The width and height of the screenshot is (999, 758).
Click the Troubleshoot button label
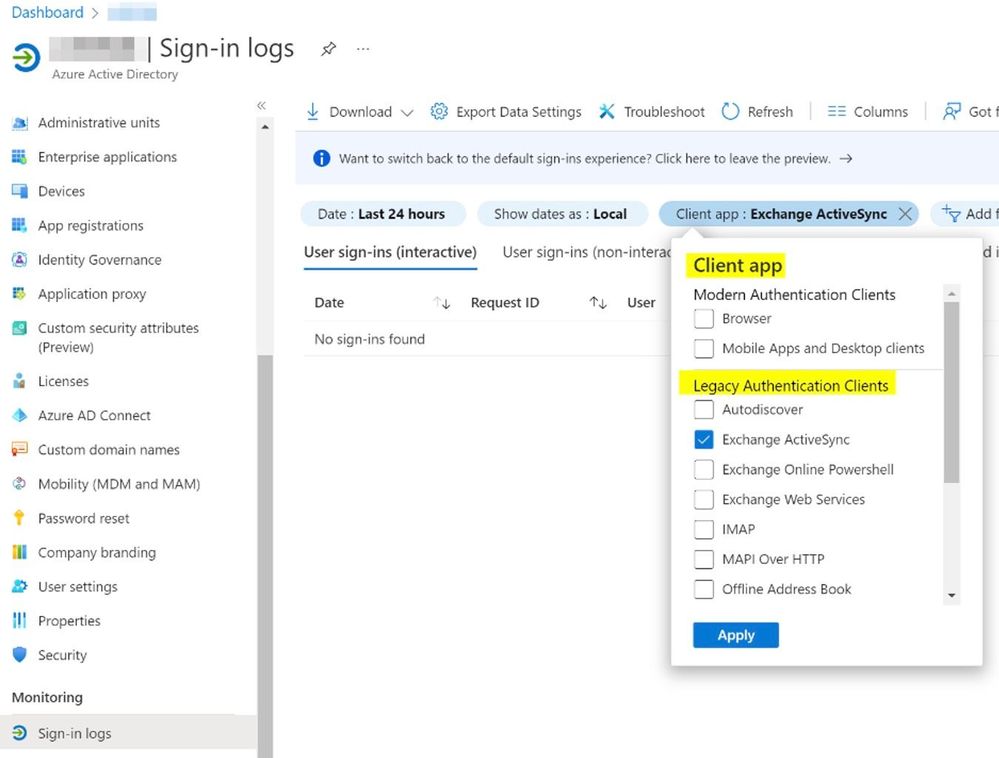coord(664,112)
